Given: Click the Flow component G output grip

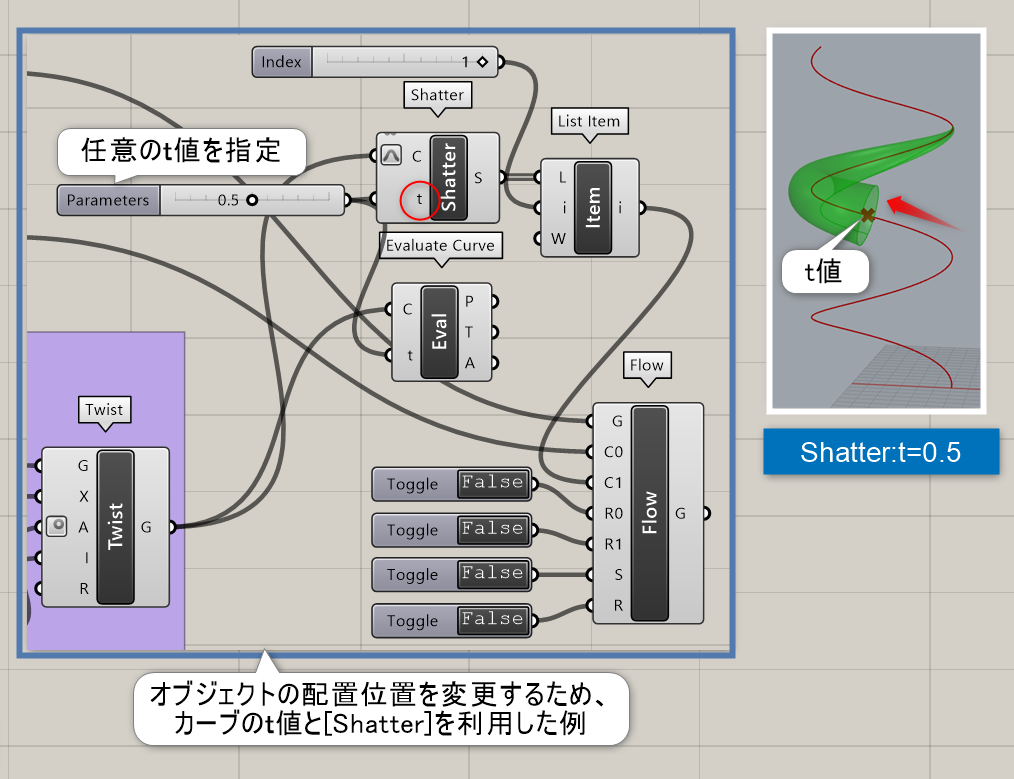Looking at the screenshot, I should [707, 513].
